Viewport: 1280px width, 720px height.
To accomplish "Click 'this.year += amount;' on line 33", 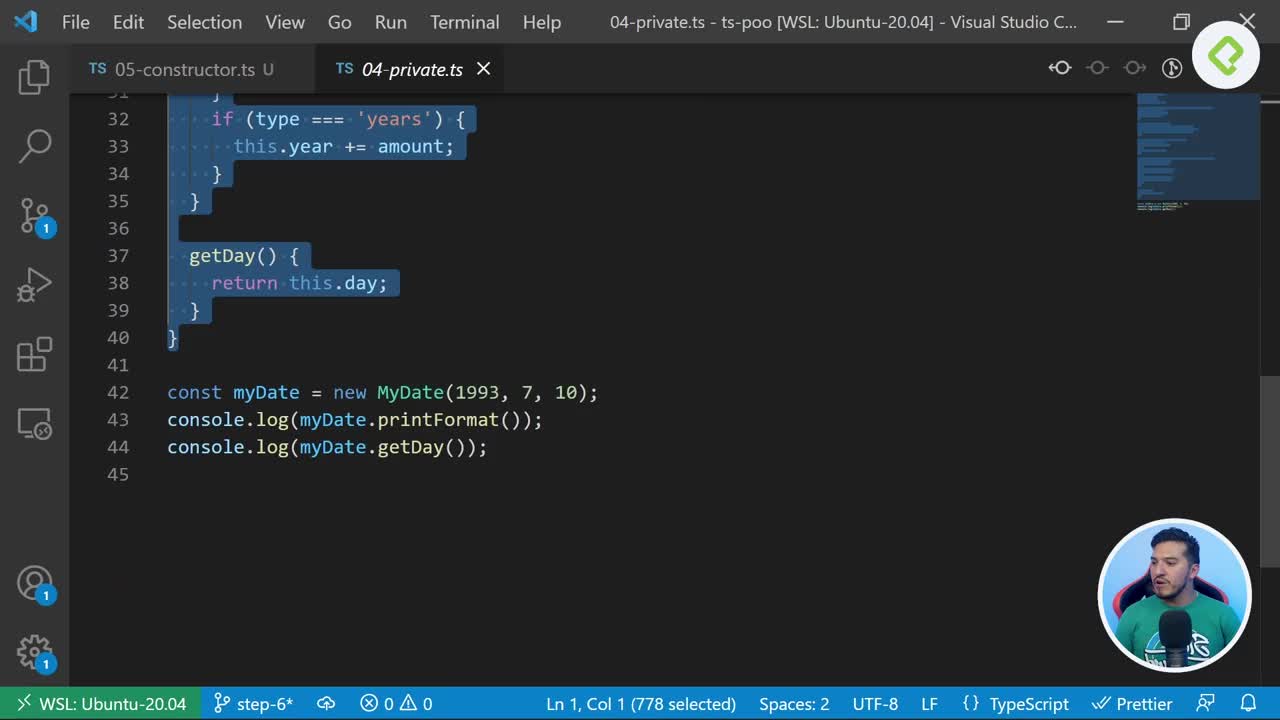I will 343,146.
